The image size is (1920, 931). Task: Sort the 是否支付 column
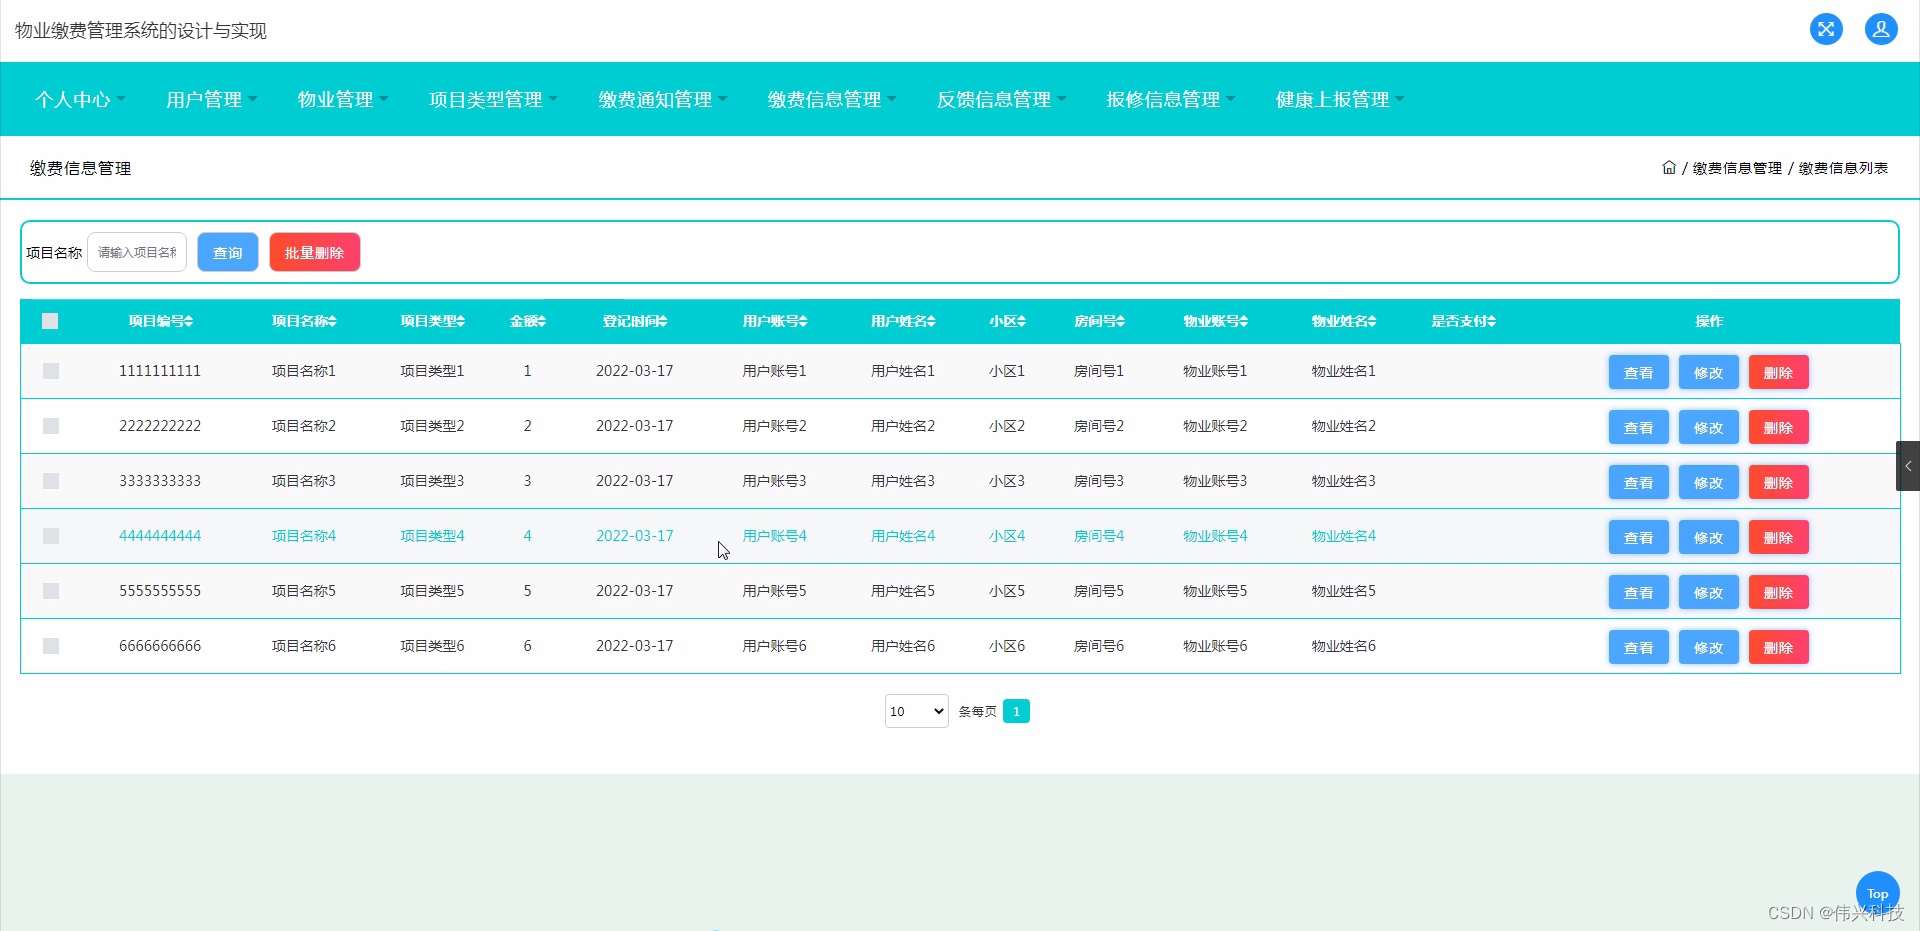[x=1463, y=321]
